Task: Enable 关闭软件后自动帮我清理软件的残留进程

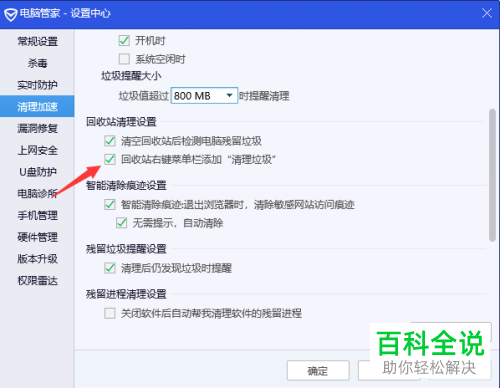Action: [x=110, y=313]
